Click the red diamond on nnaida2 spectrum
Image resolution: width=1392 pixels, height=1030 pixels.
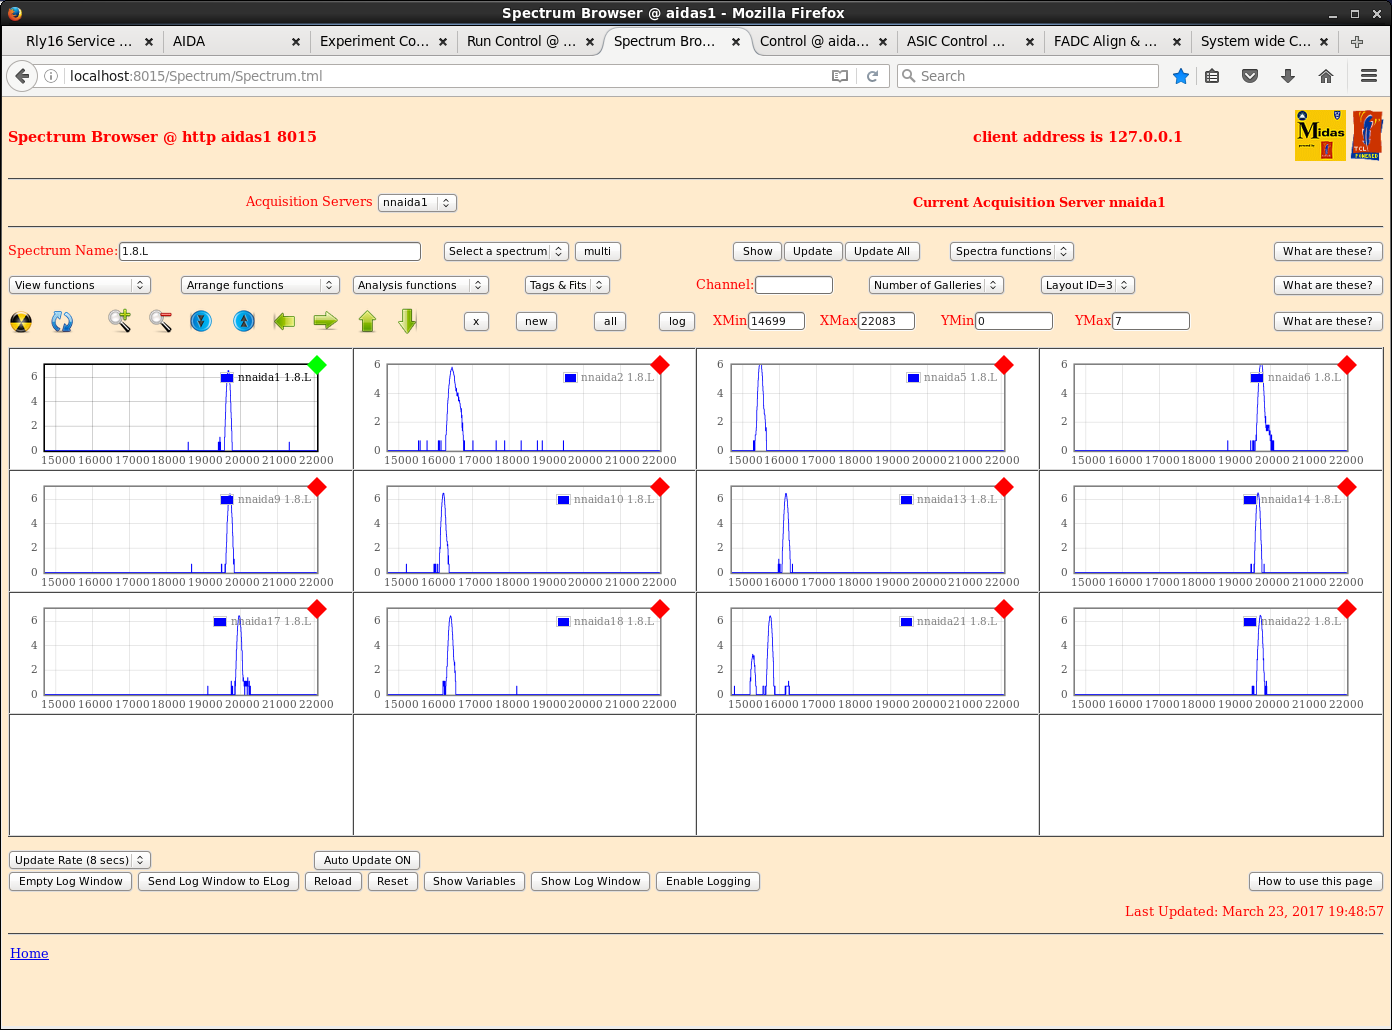coord(660,365)
